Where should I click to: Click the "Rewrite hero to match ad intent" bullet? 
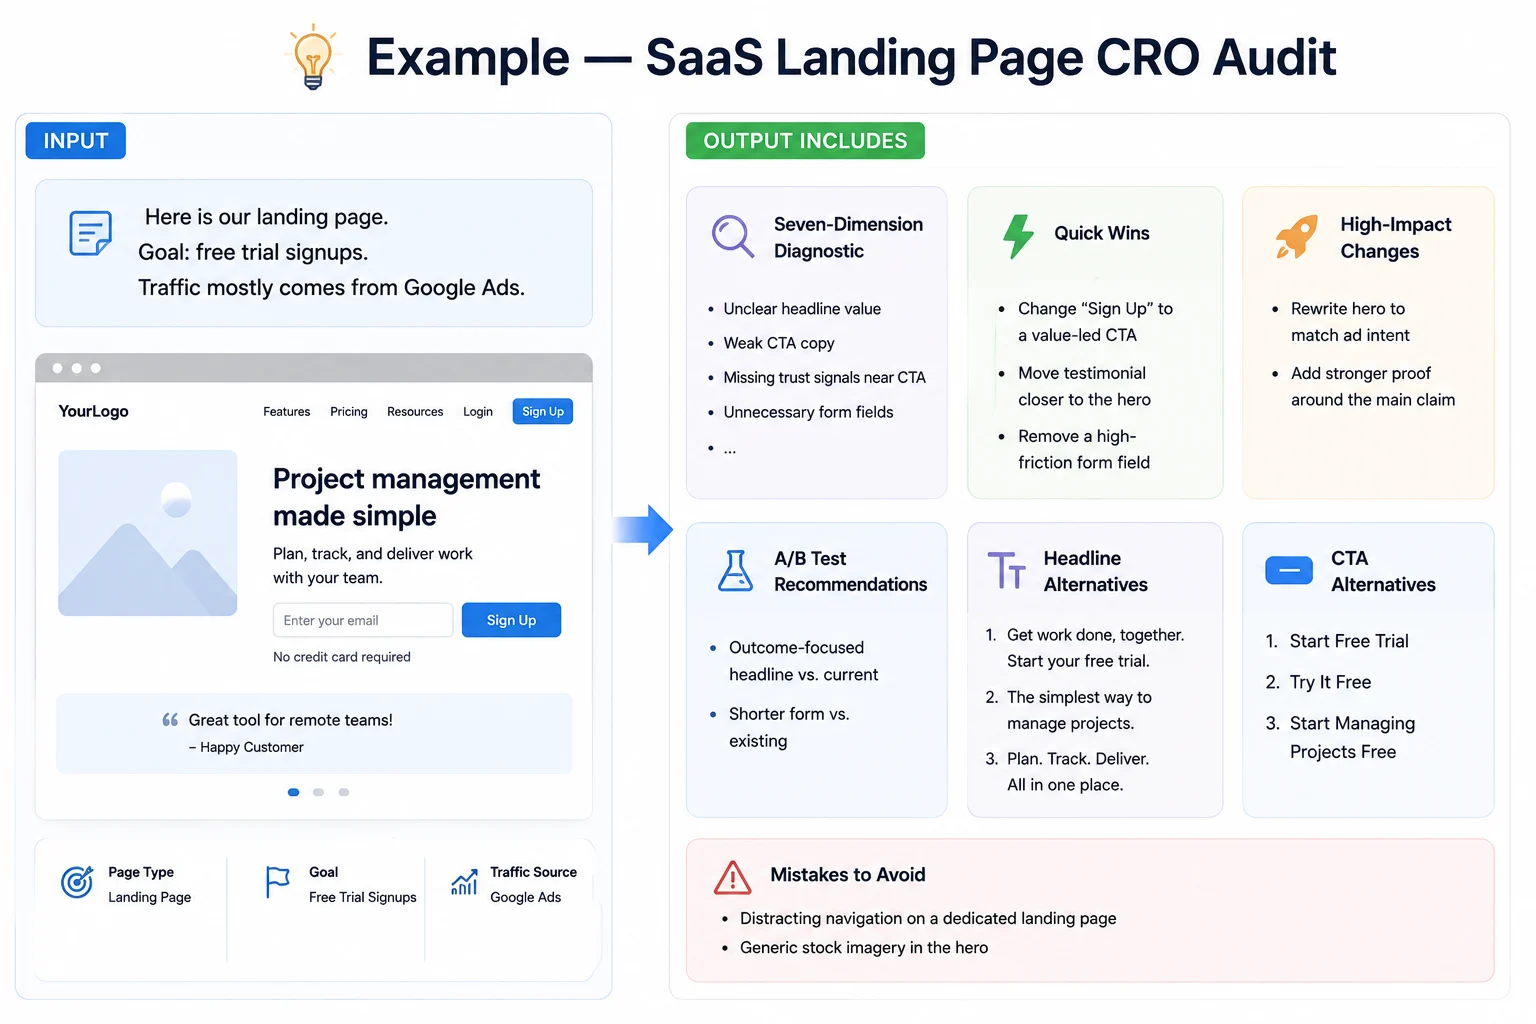1350,322
